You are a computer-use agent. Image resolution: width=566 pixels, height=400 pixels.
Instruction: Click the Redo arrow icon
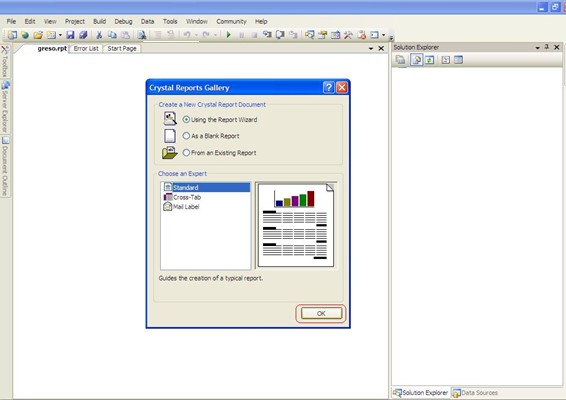pos(206,35)
